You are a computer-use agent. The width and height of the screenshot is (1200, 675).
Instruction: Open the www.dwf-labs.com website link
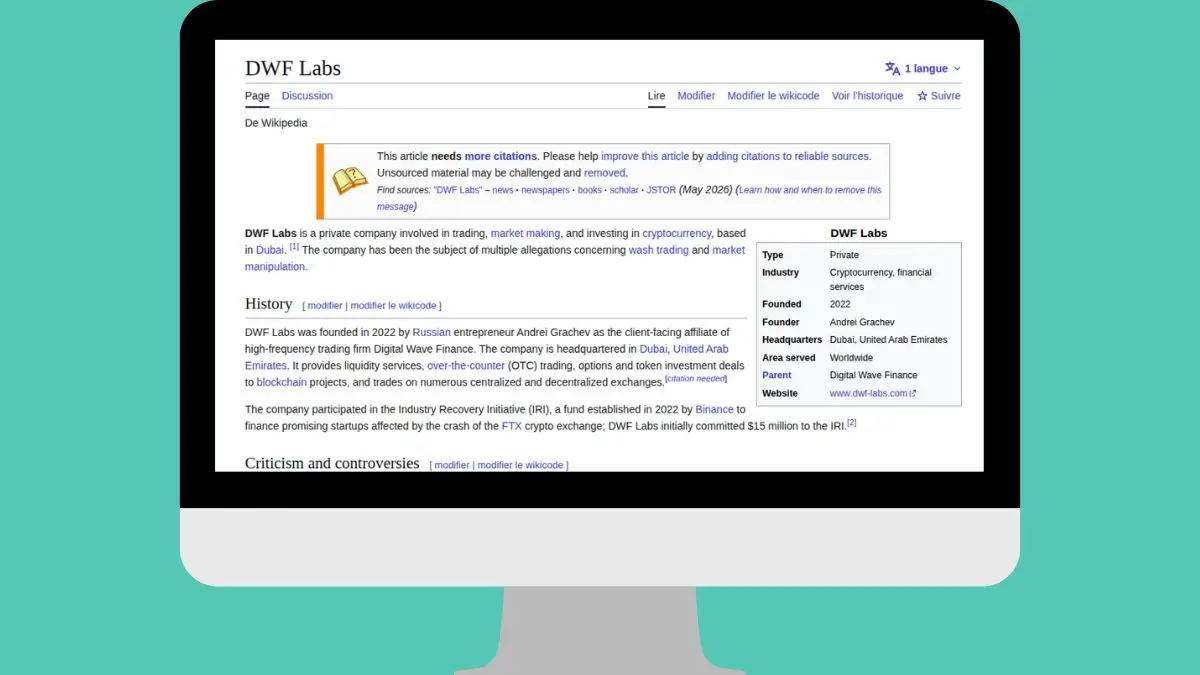pyautogui.click(x=869, y=394)
